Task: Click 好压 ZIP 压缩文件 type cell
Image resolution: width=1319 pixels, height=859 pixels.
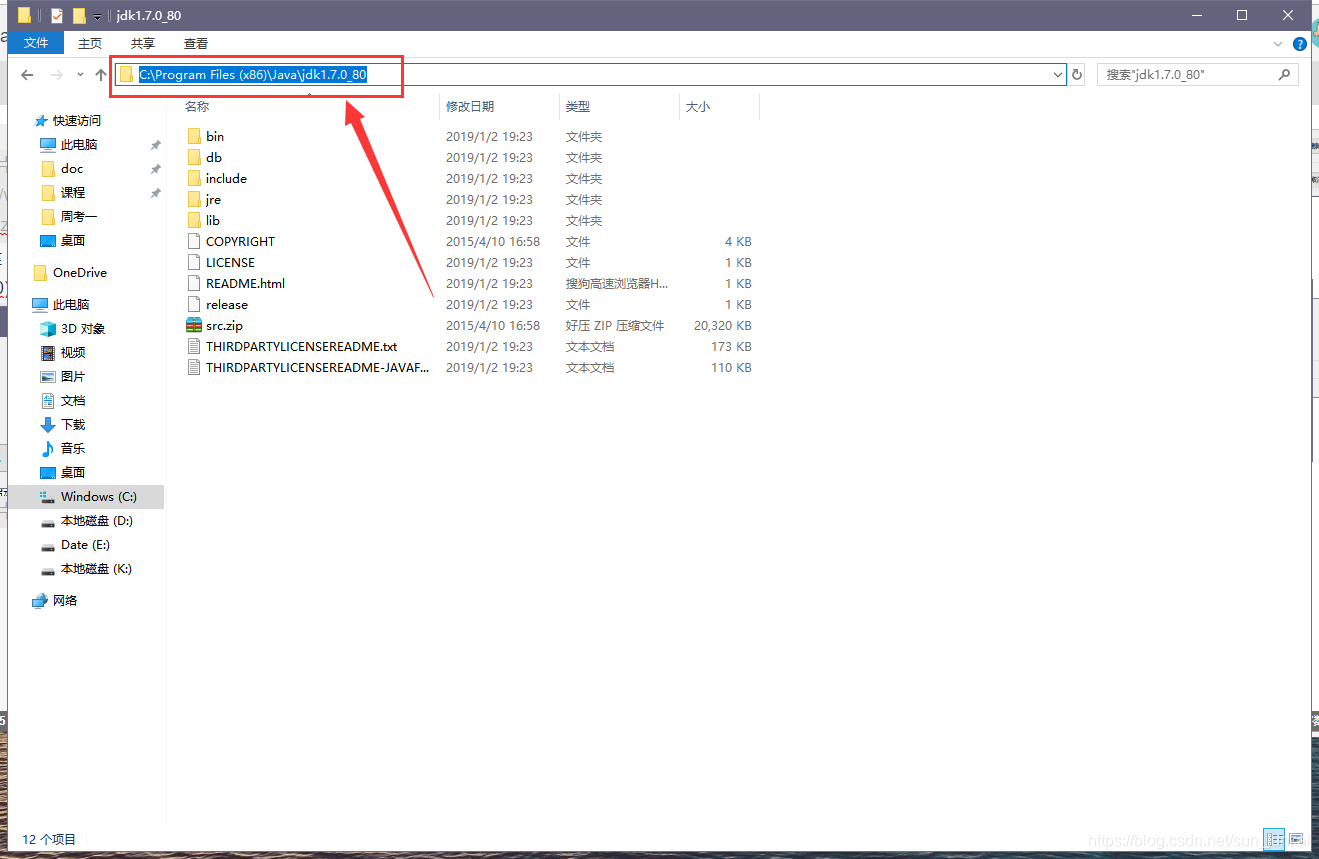Action: (615, 325)
